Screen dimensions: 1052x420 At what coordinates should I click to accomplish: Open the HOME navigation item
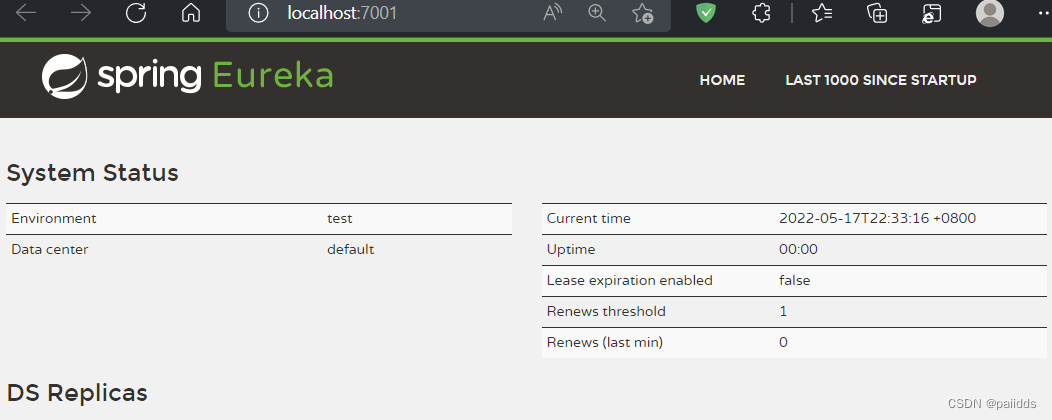tap(722, 80)
